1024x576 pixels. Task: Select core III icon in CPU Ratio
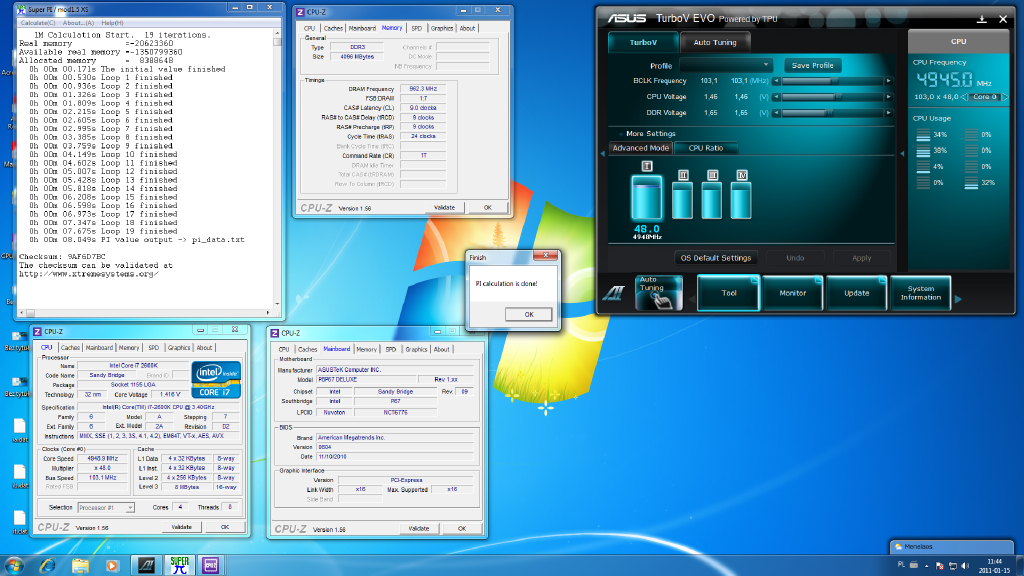712,175
